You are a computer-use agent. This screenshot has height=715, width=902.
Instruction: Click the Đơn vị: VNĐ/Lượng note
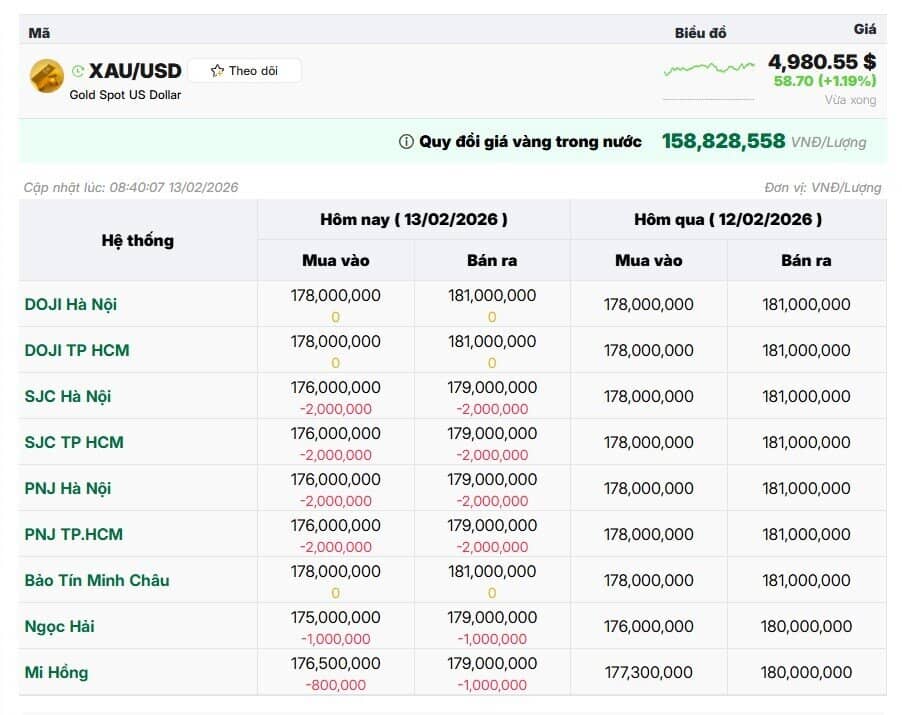point(823,188)
